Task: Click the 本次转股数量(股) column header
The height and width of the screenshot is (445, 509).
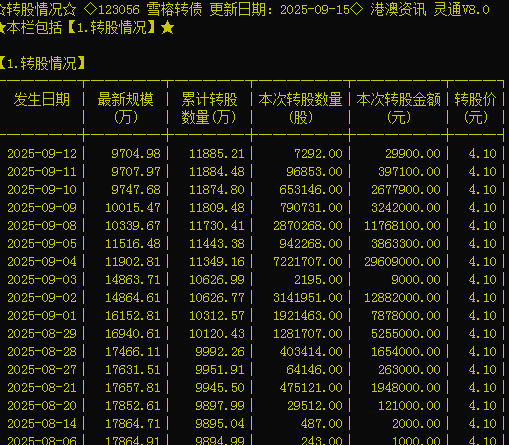Action: click(x=300, y=108)
